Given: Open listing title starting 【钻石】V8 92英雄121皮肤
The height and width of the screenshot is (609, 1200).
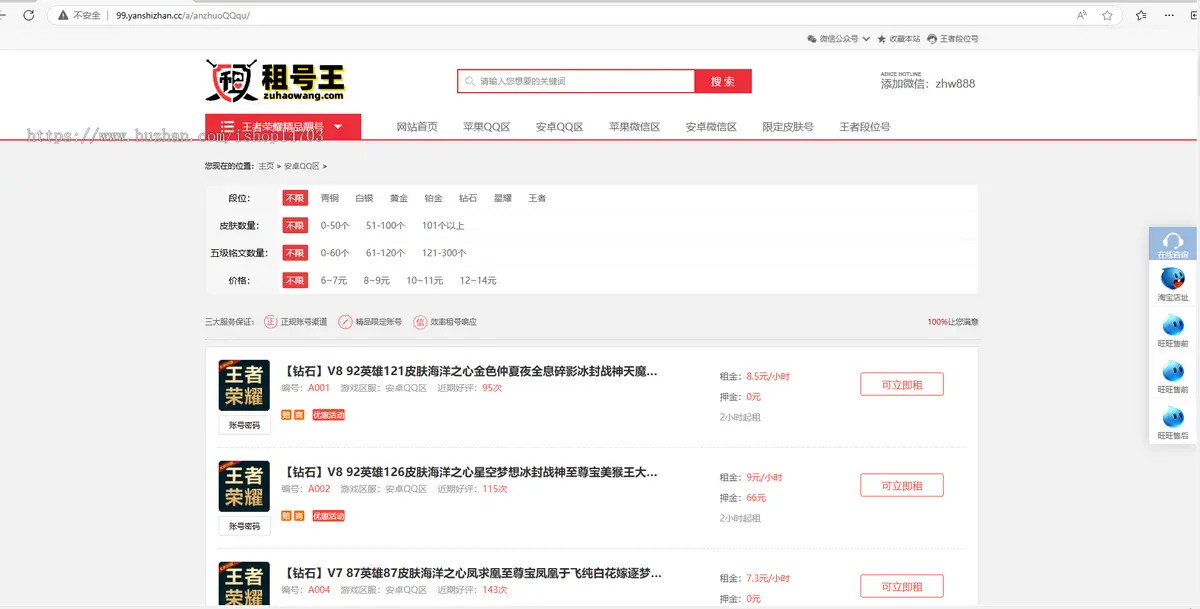Looking at the screenshot, I should click(471, 371).
